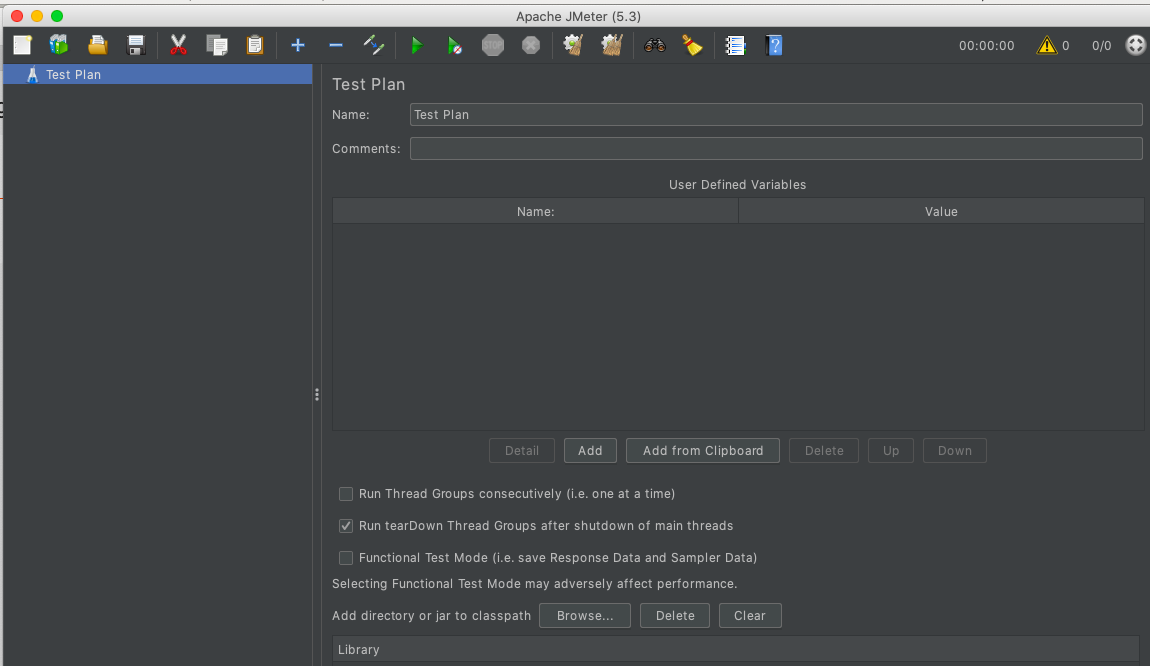The width and height of the screenshot is (1150, 666).
Task: Click the New test plan icon
Action: click(23, 45)
